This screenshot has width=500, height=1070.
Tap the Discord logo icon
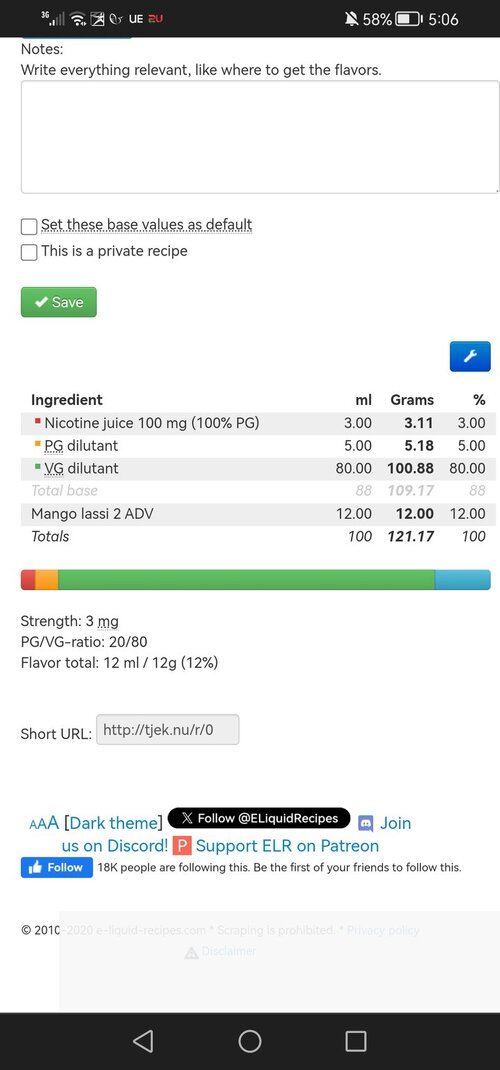click(x=366, y=824)
